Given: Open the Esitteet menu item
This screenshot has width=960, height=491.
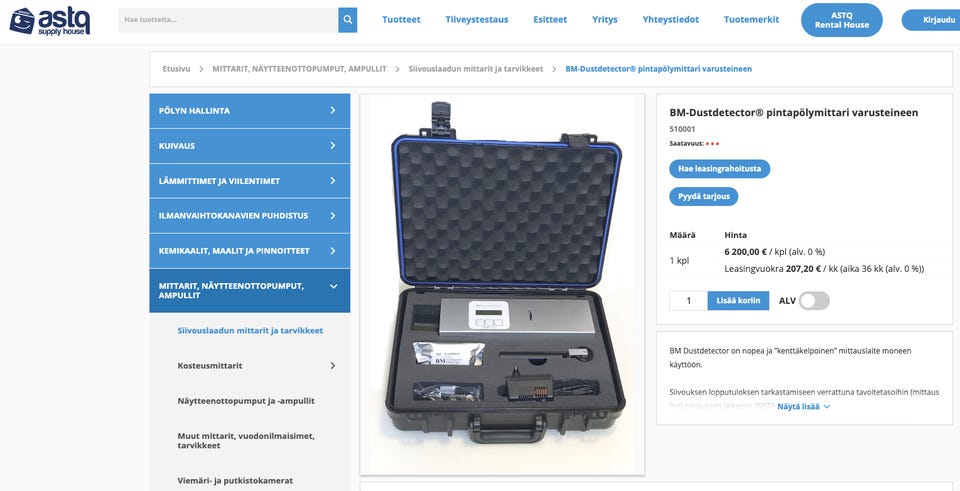Looking at the screenshot, I should coord(550,20).
